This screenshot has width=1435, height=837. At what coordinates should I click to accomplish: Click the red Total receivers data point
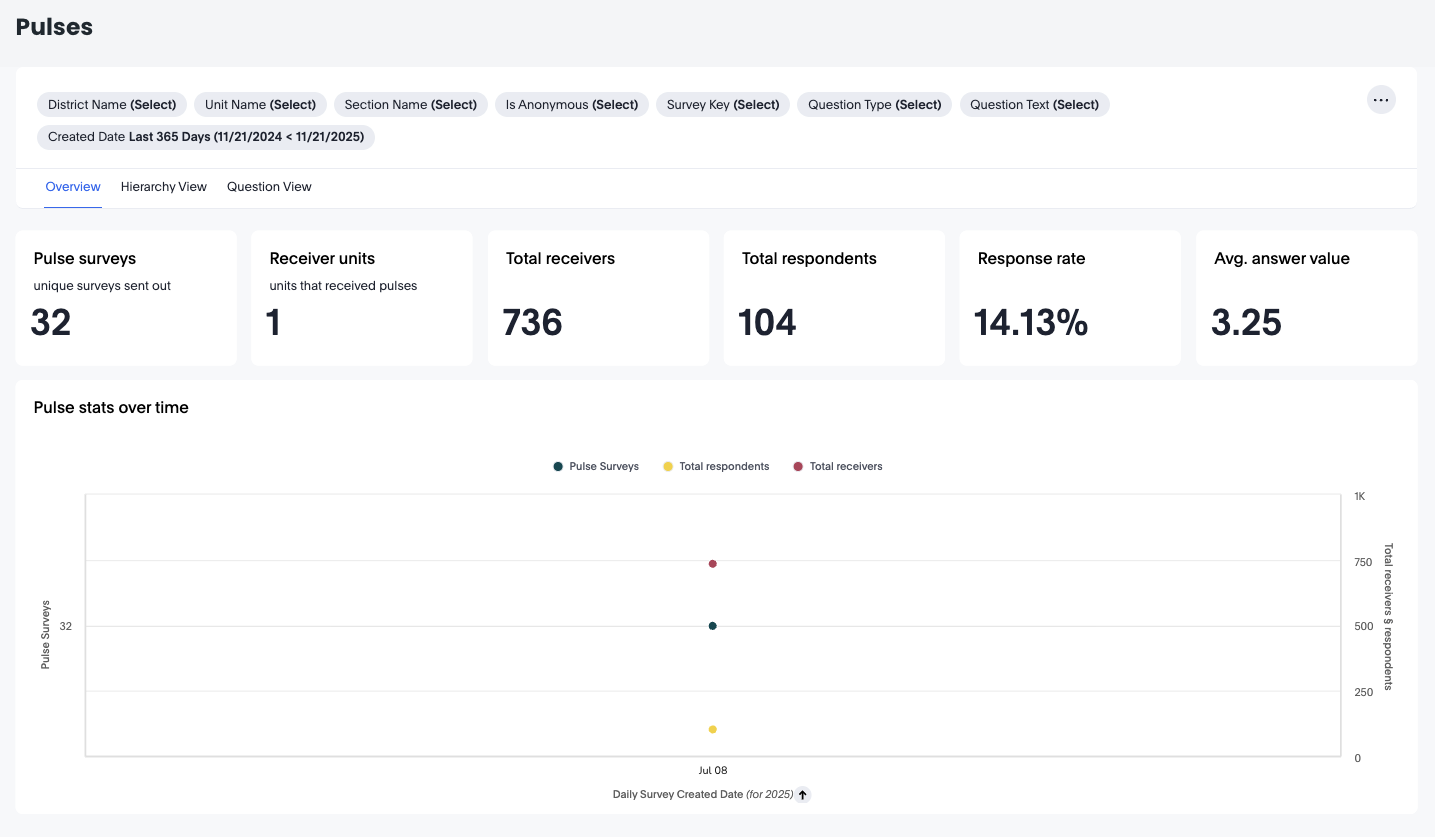pyautogui.click(x=713, y=564)
